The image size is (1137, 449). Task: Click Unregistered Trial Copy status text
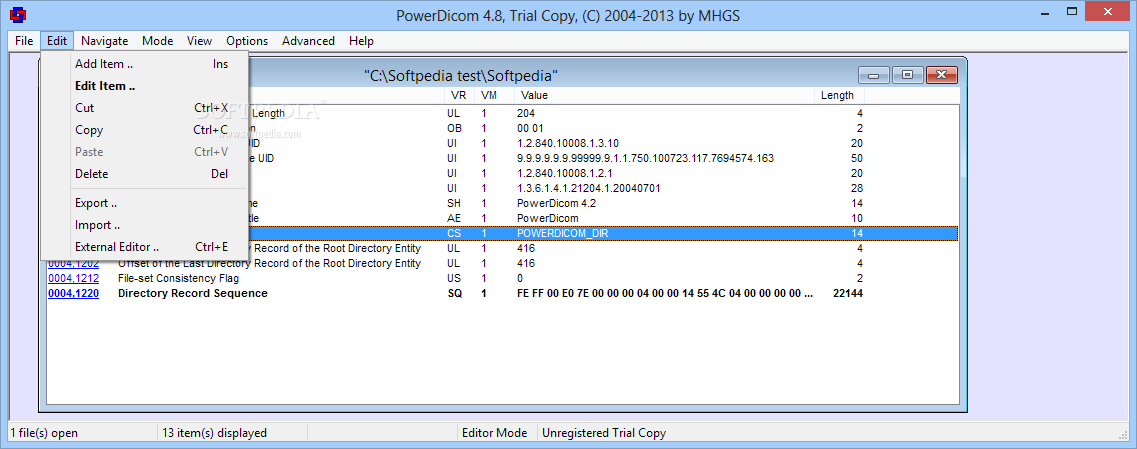[605, 433]
